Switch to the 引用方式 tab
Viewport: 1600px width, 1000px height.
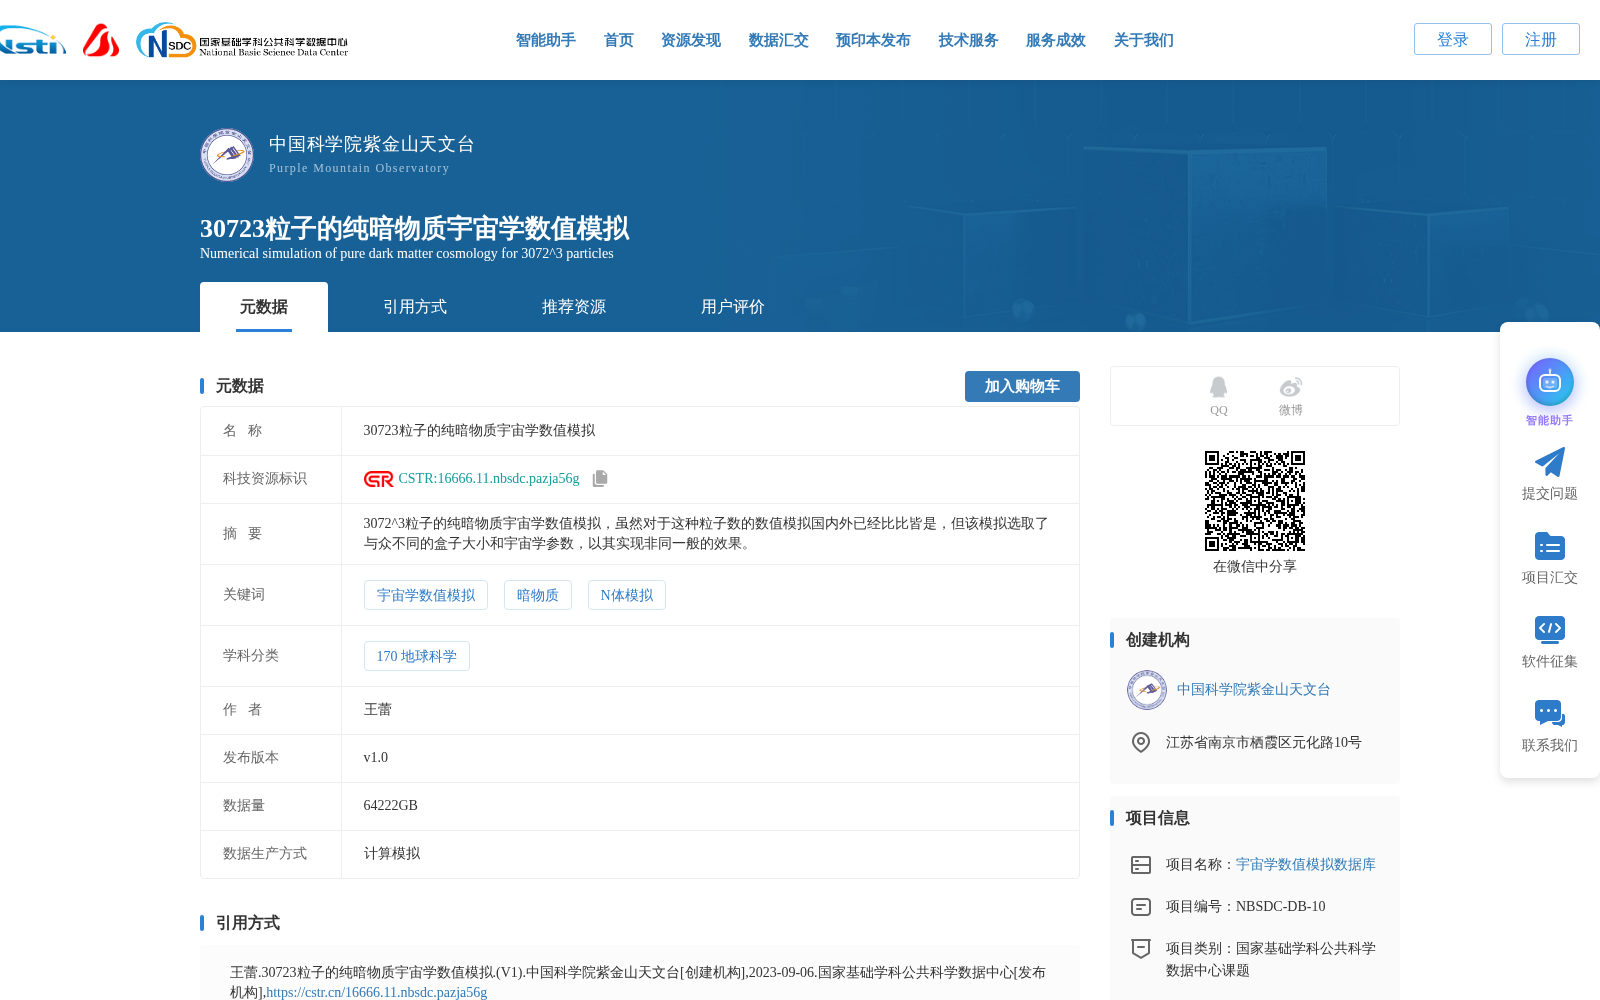point(415,307)
